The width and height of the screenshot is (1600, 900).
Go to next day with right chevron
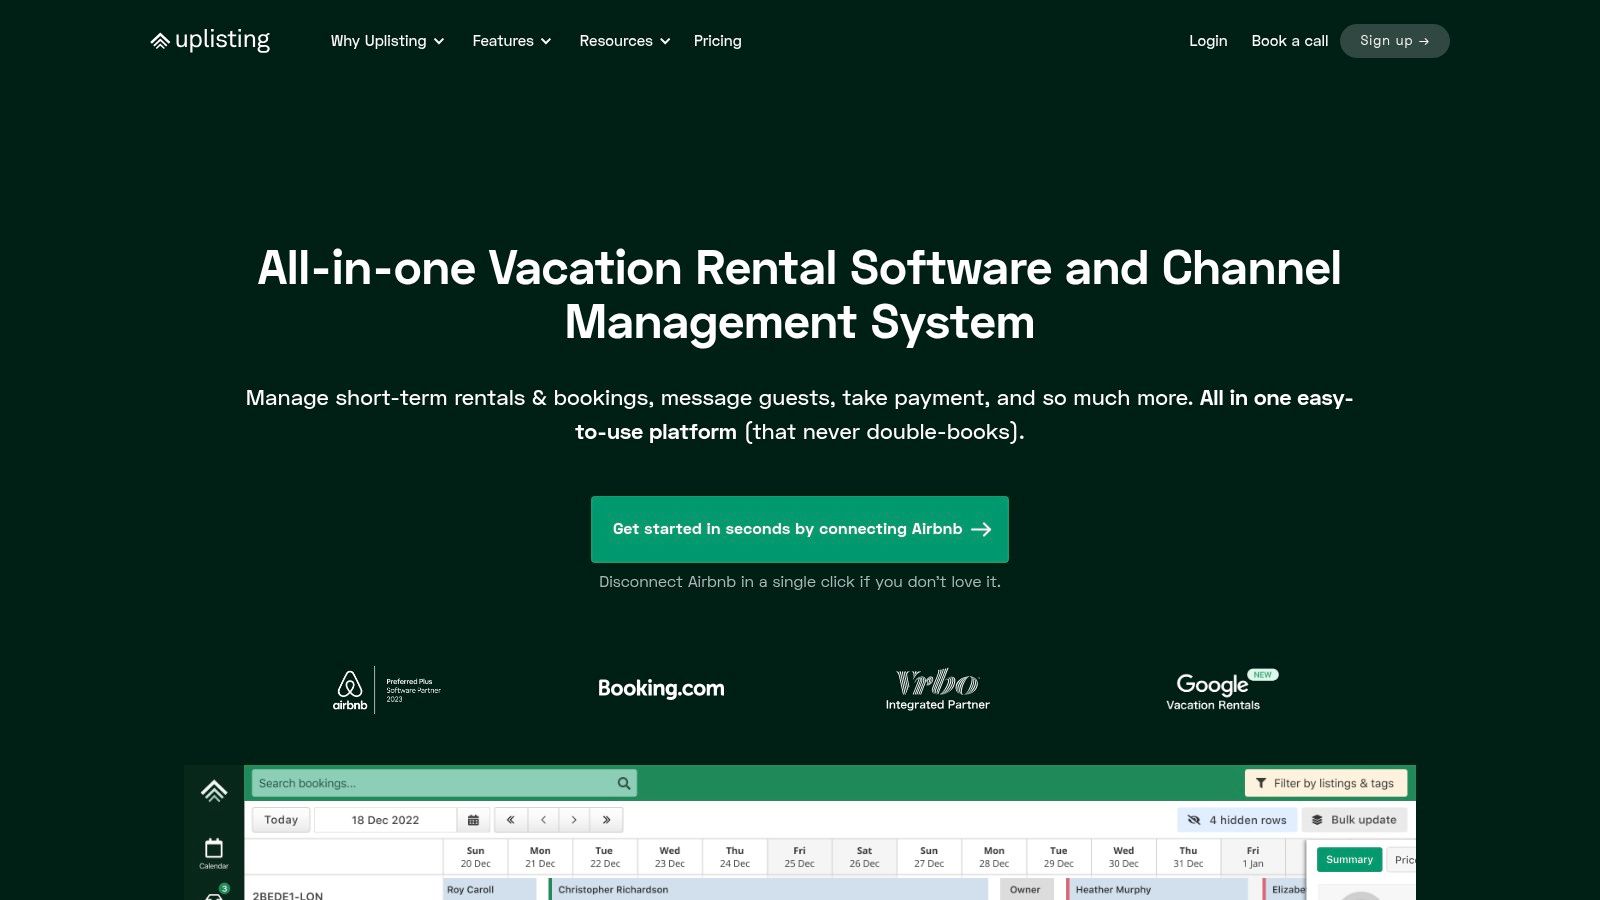pos(574,820)
